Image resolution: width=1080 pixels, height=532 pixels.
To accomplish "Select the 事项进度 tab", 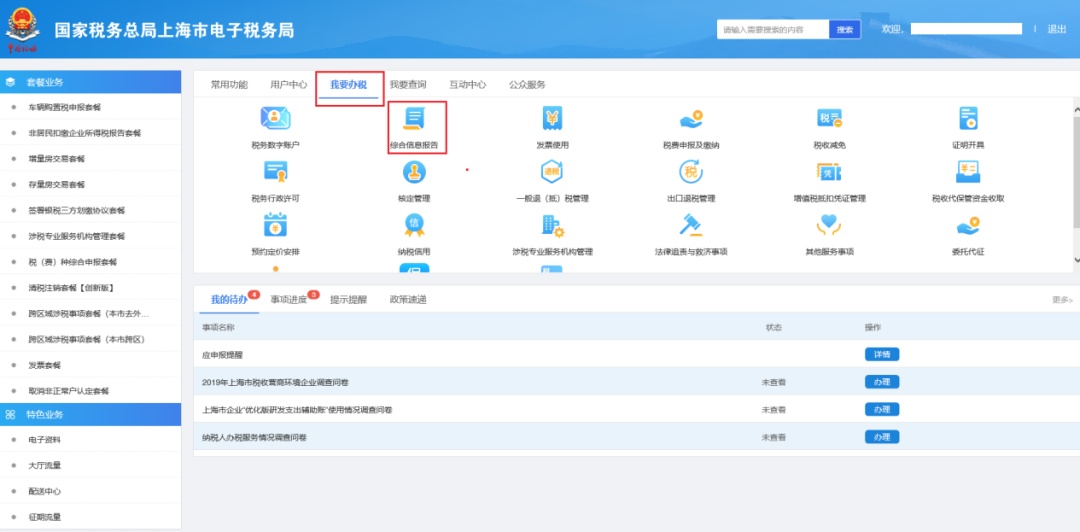I will 289,300.
